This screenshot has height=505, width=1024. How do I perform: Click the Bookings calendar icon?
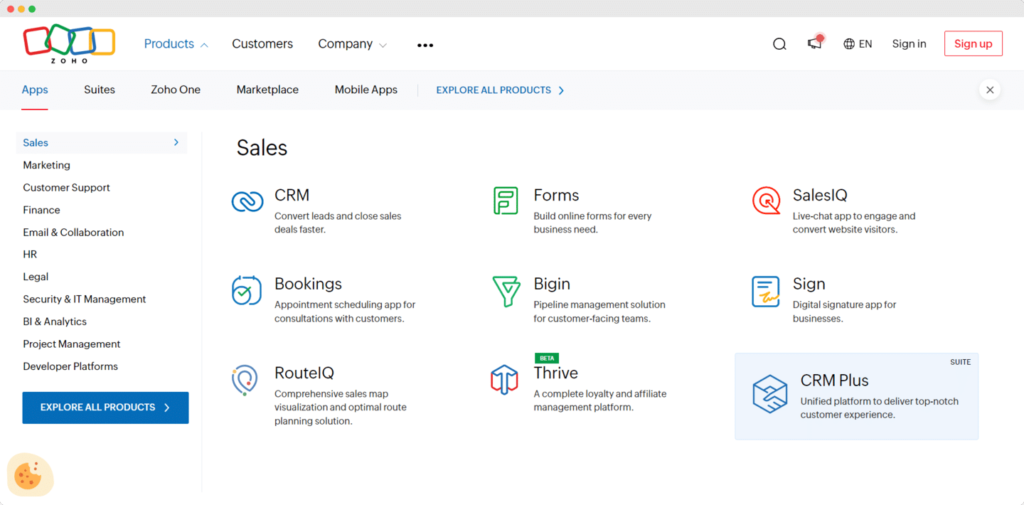[246, 290]
